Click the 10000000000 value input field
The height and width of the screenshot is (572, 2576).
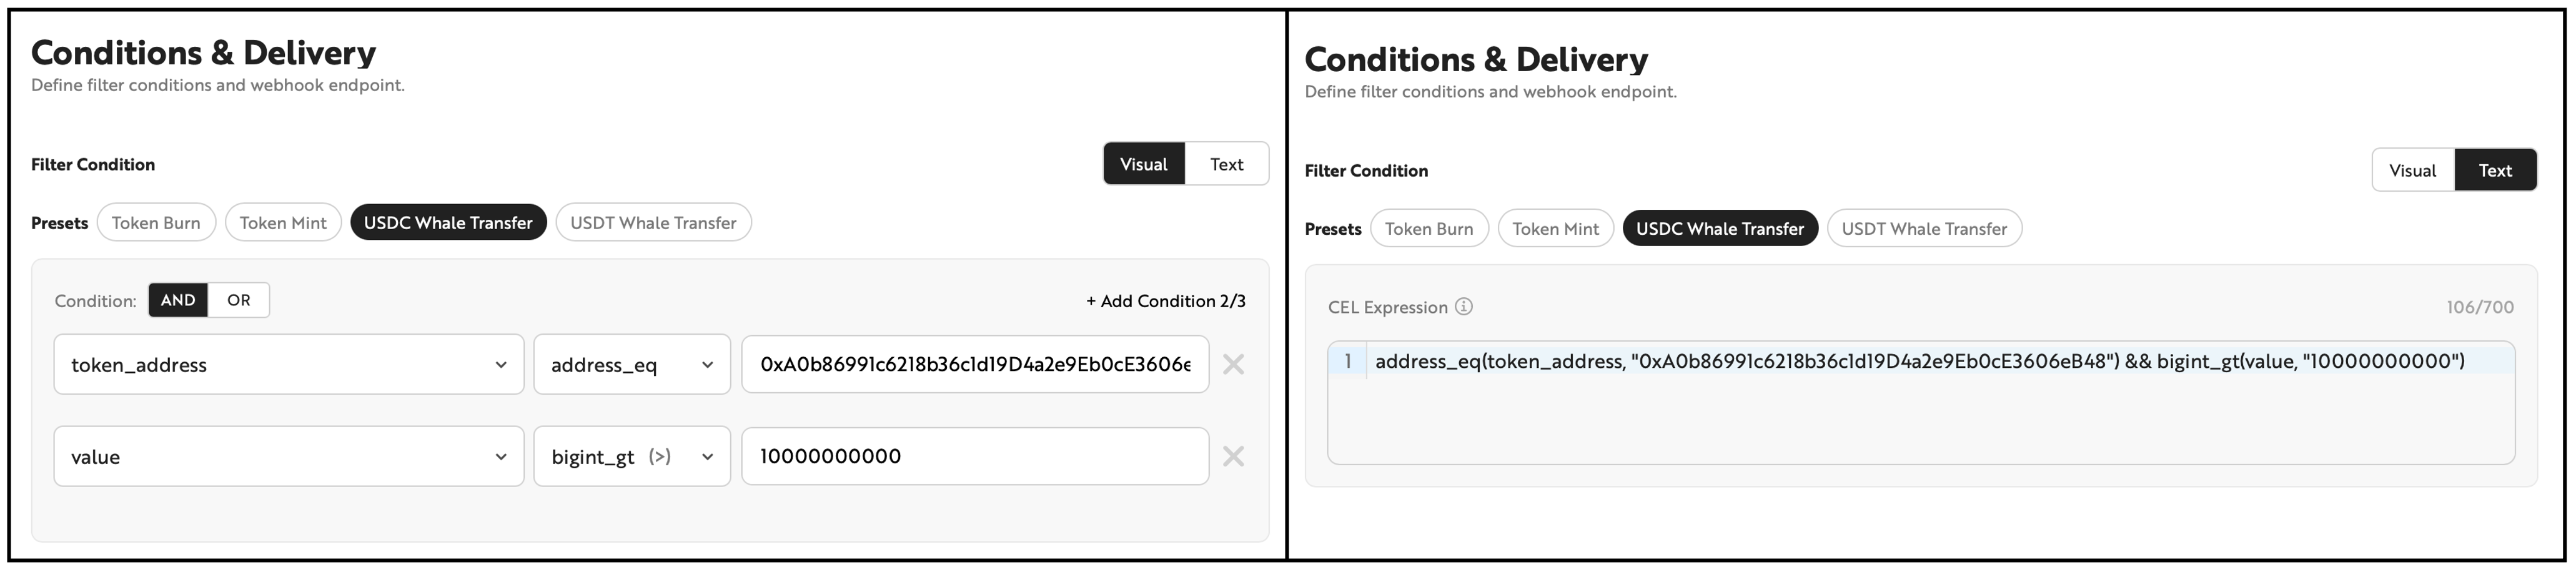974,457
